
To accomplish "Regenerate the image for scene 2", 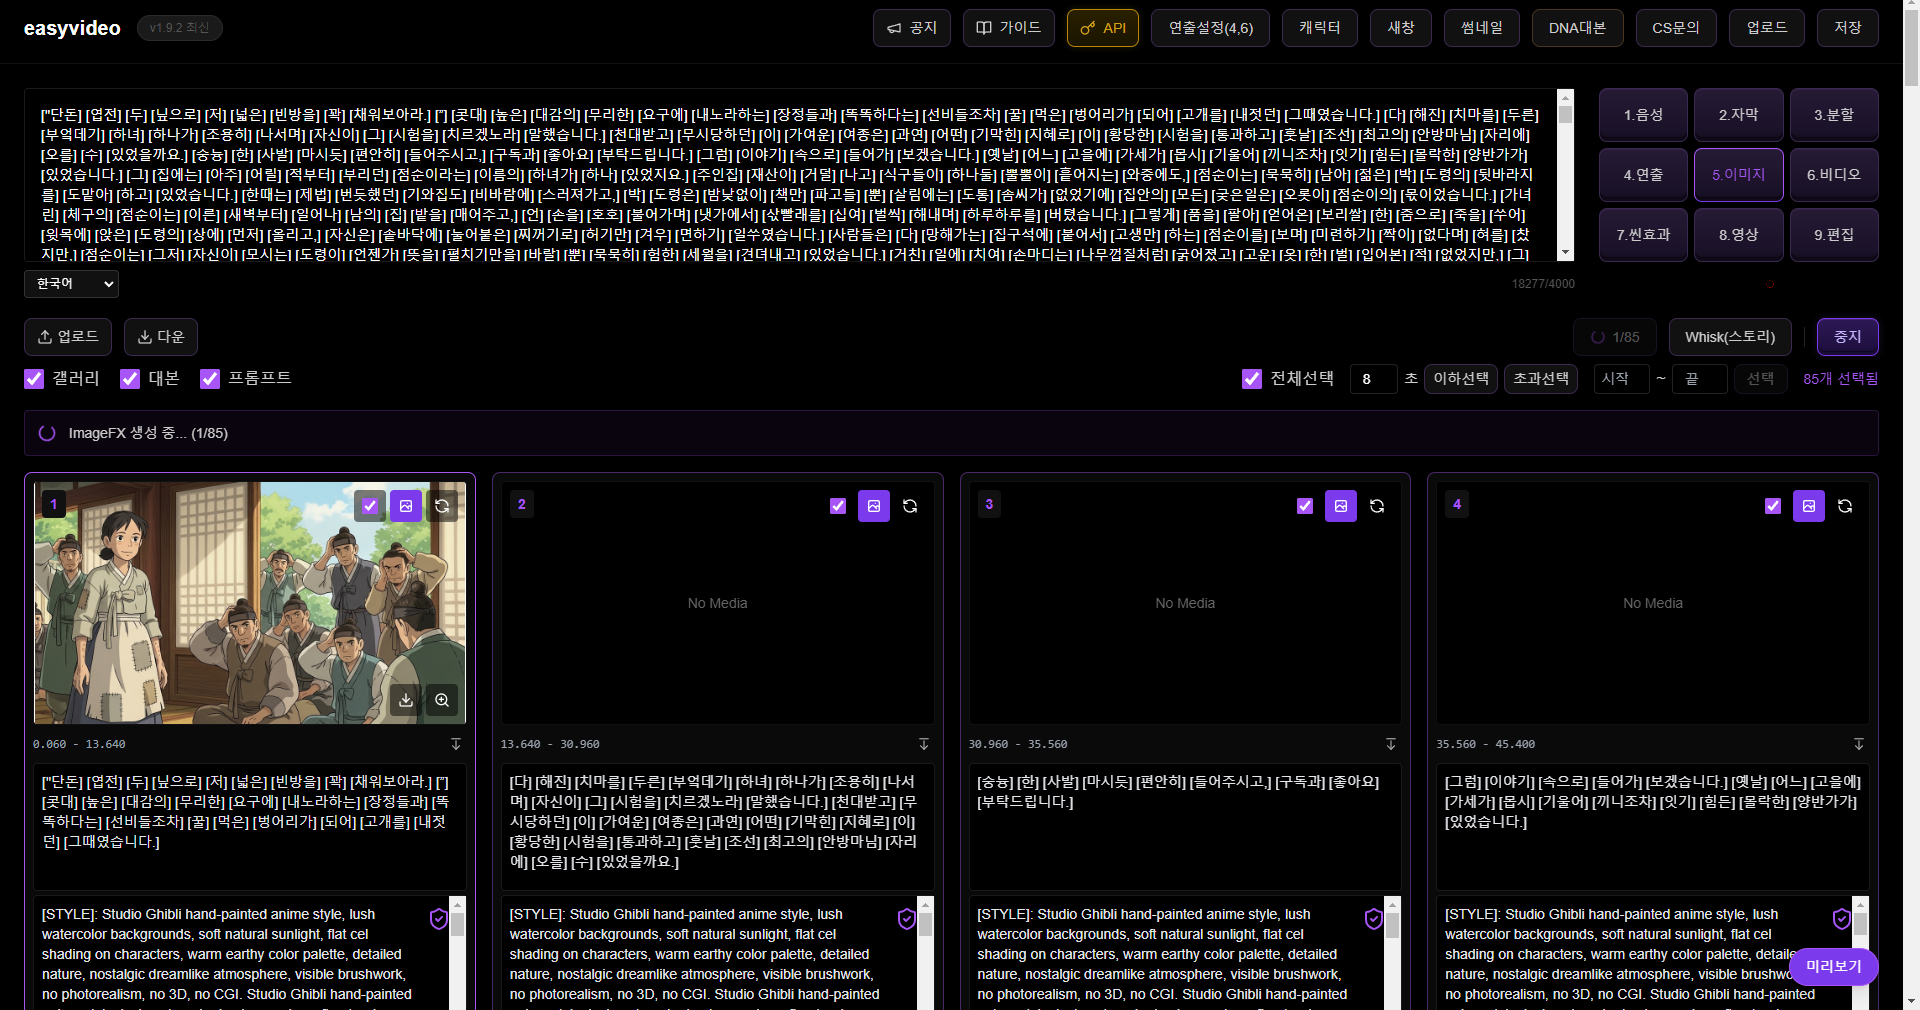I will click(x=910, y=506).
